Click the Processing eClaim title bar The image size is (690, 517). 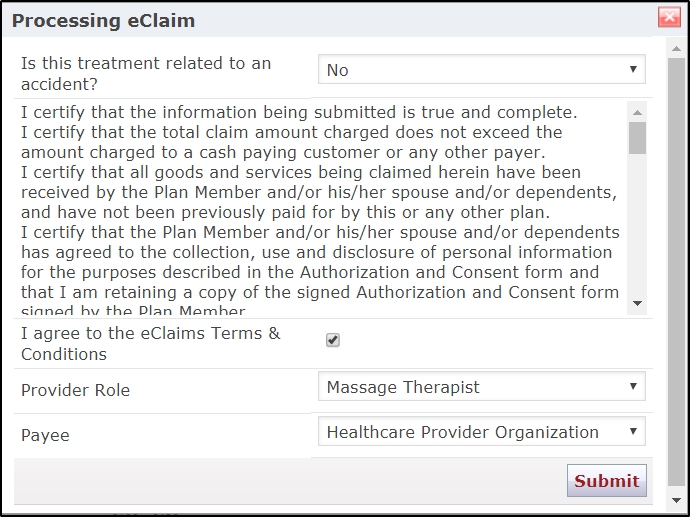click(330, 20)
